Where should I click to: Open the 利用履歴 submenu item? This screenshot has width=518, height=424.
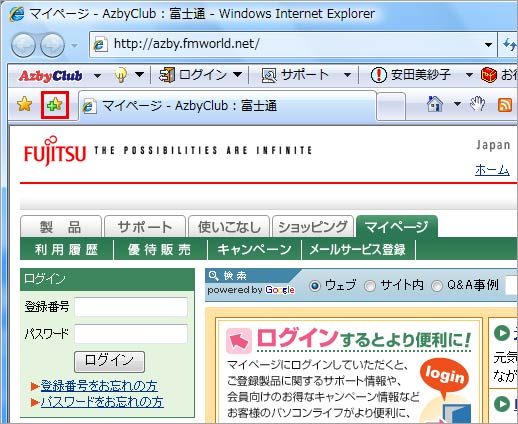(67, 249)
